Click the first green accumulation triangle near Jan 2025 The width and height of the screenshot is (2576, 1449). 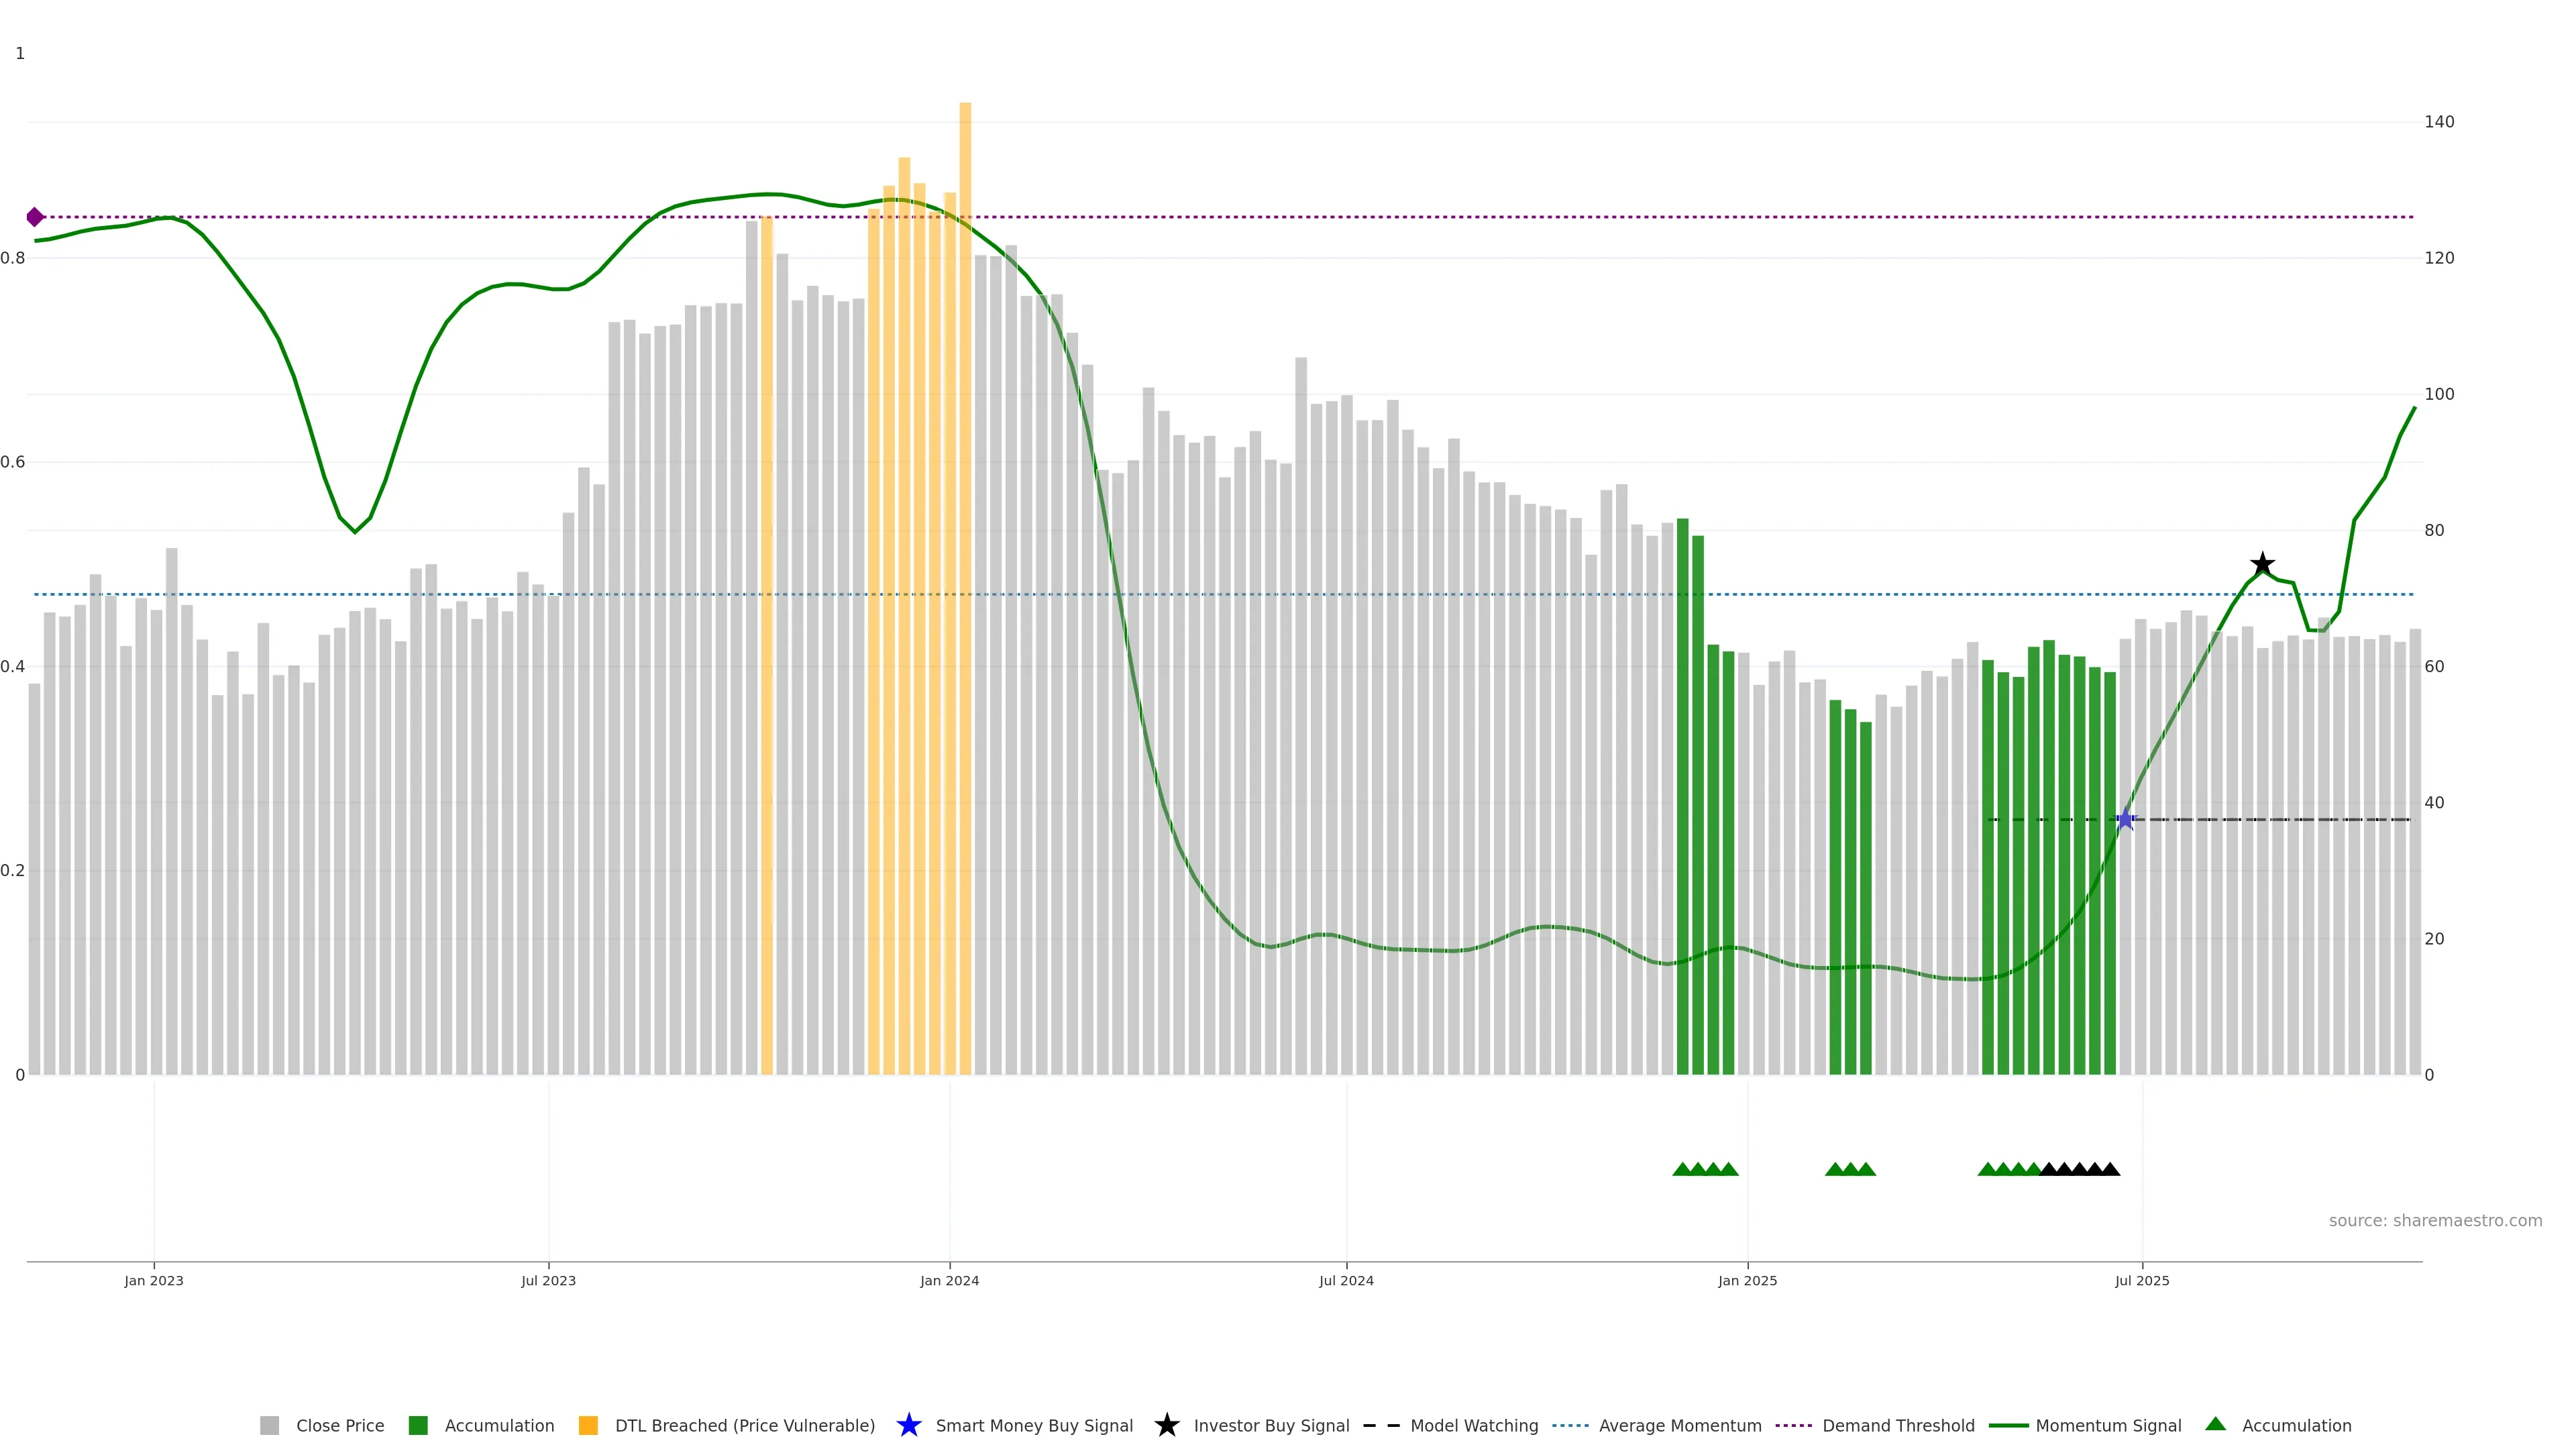tap(1682, 1169)
